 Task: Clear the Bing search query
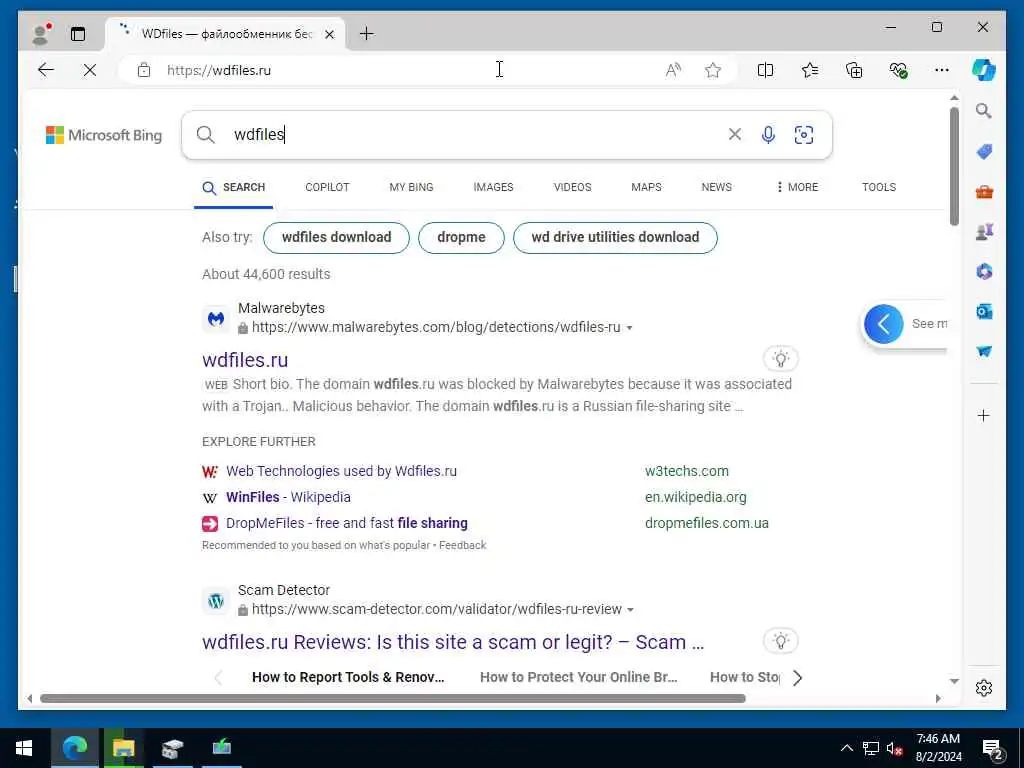tap(735, 135)
